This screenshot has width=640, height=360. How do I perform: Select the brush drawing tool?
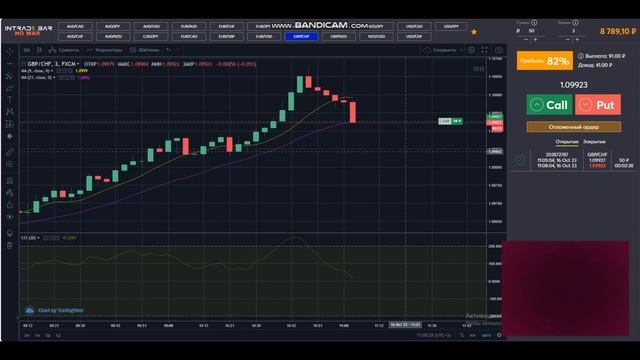[10, 88]
